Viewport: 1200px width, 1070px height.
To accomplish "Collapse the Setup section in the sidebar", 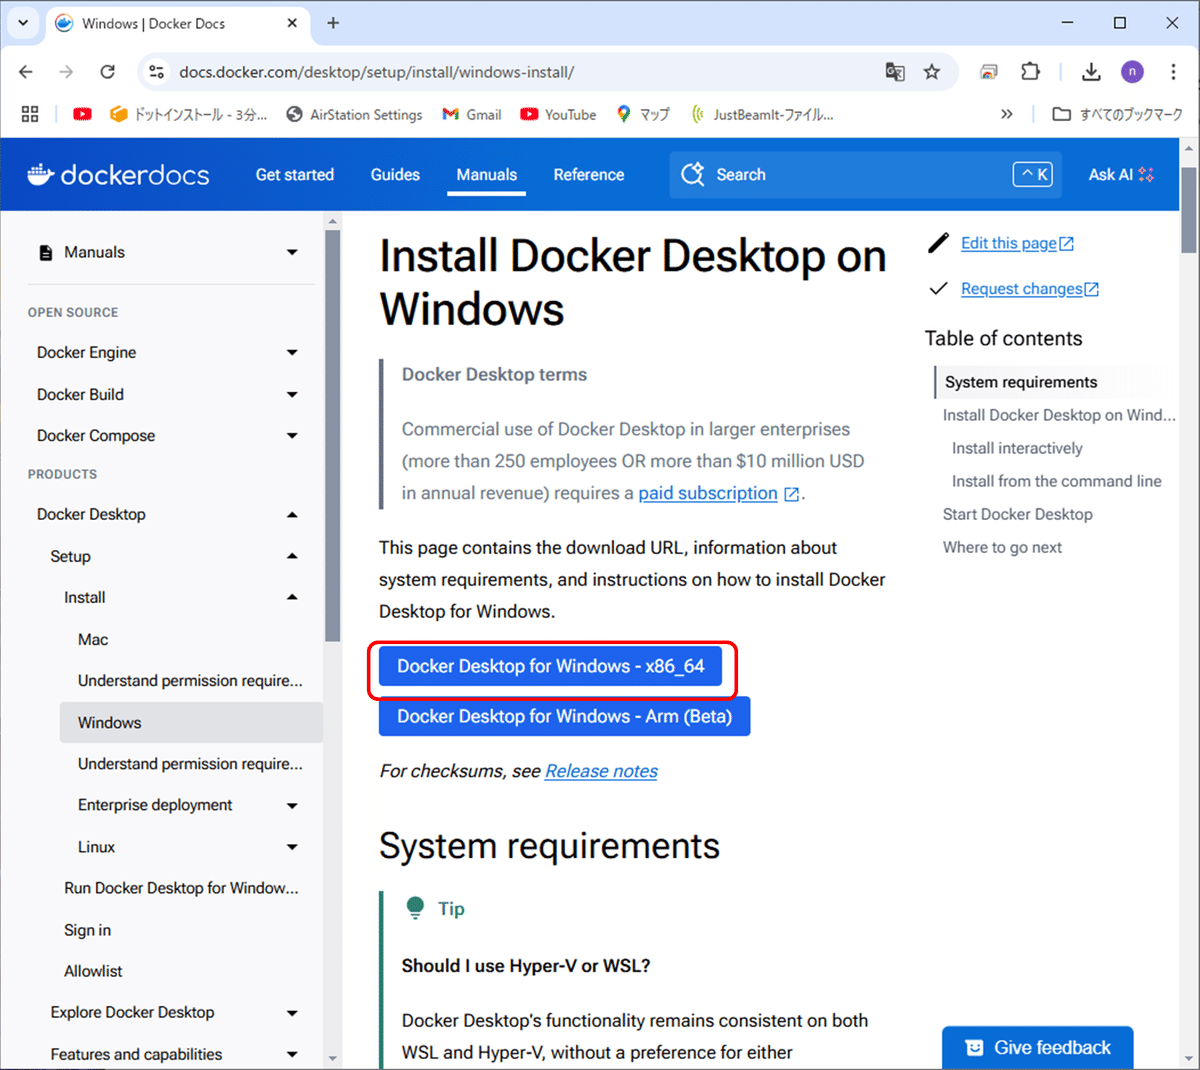I will (292, 556).
